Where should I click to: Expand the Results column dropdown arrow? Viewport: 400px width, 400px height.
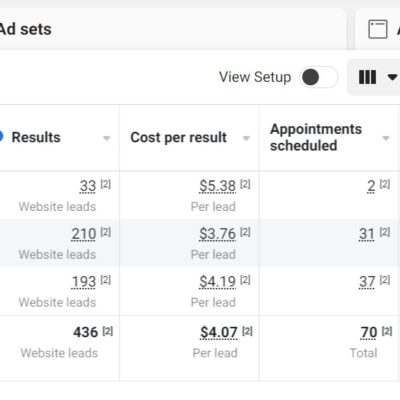pyautogui.click(x=107, y=138)
